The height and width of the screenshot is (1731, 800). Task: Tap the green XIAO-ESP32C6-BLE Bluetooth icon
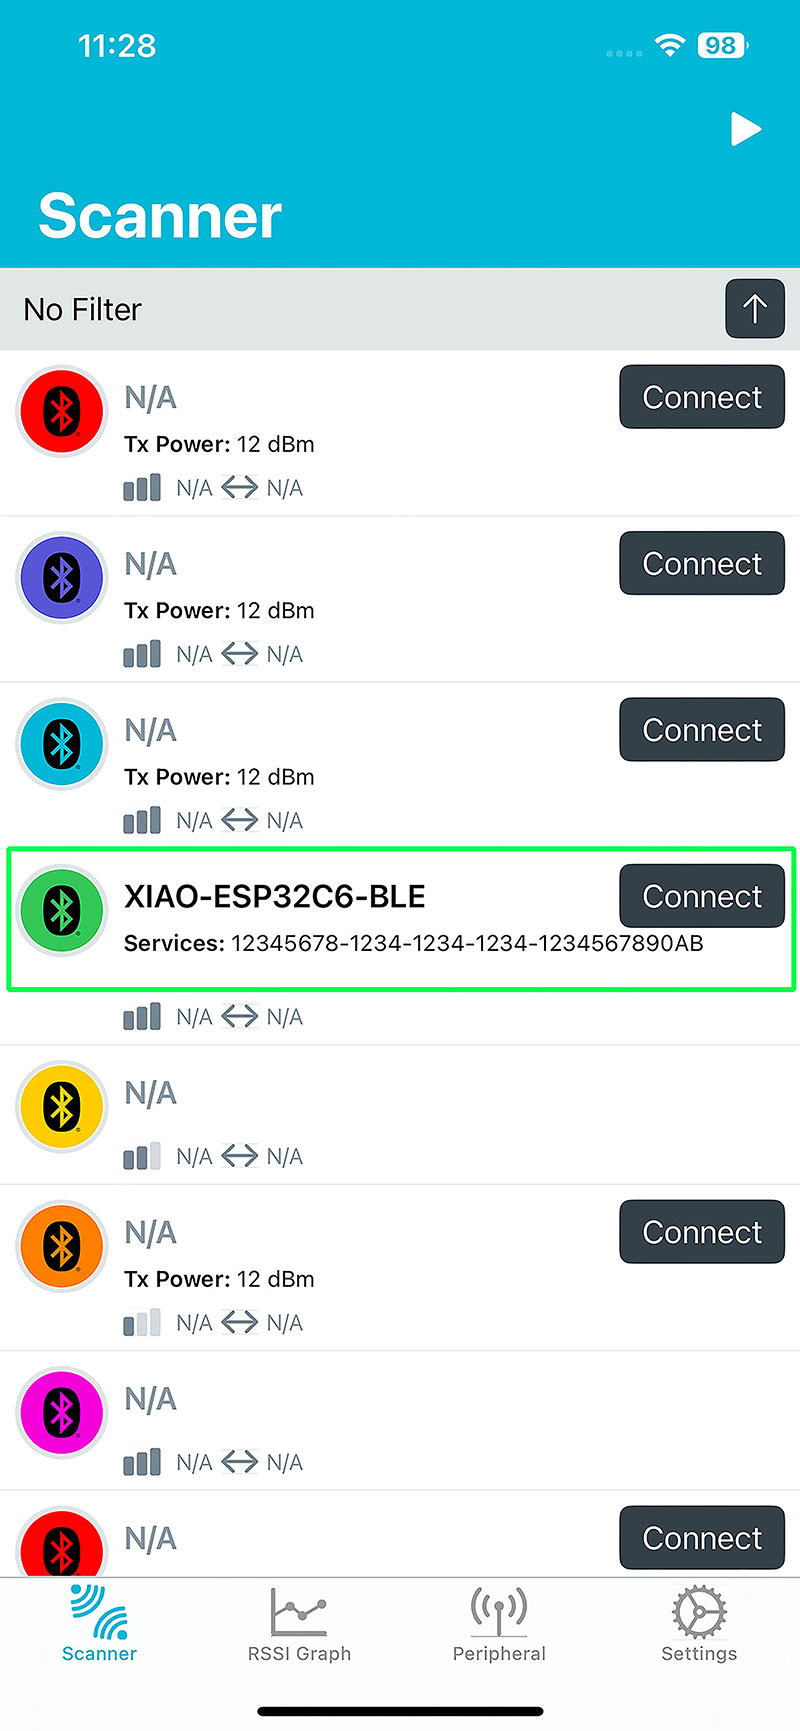point(62,910)
